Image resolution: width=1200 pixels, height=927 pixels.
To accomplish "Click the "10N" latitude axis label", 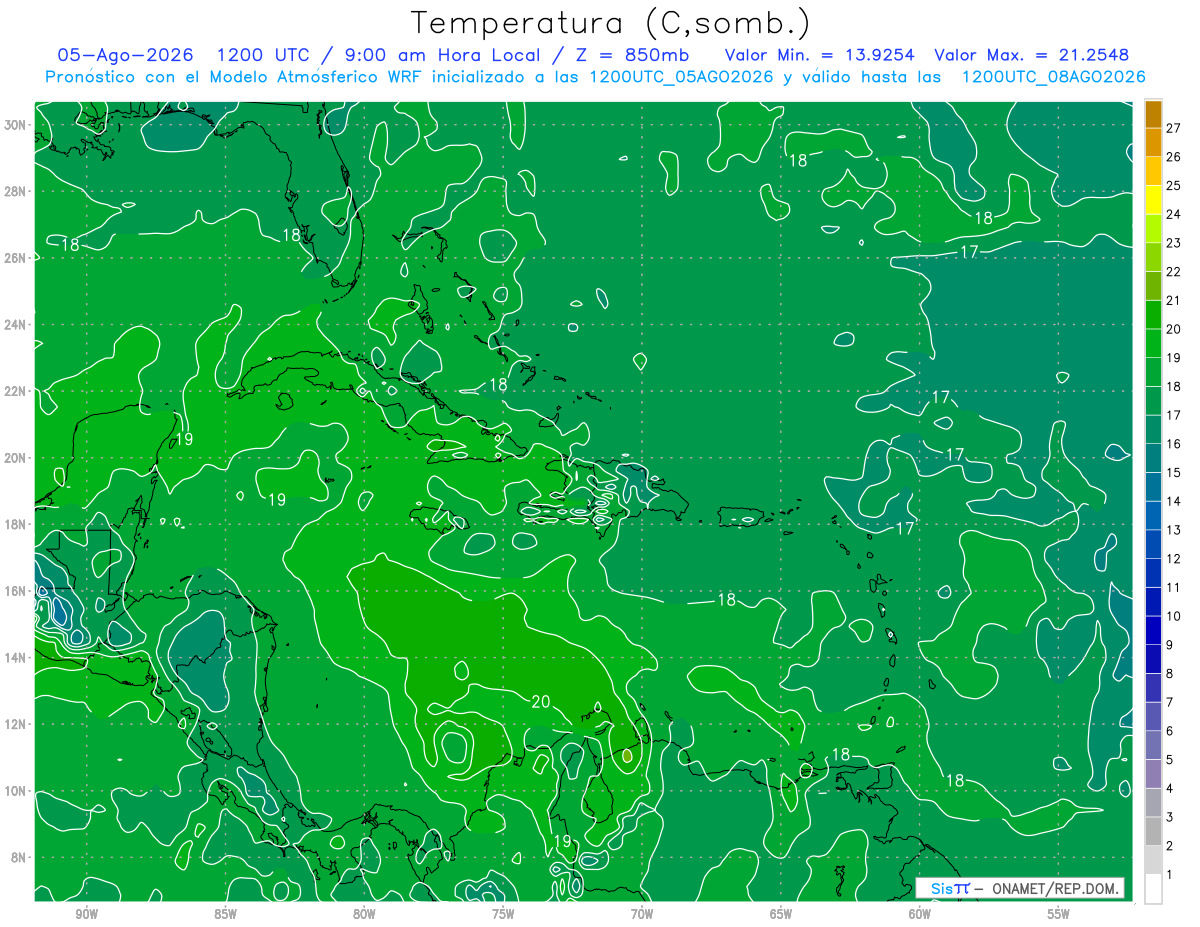I will [17, 791].
